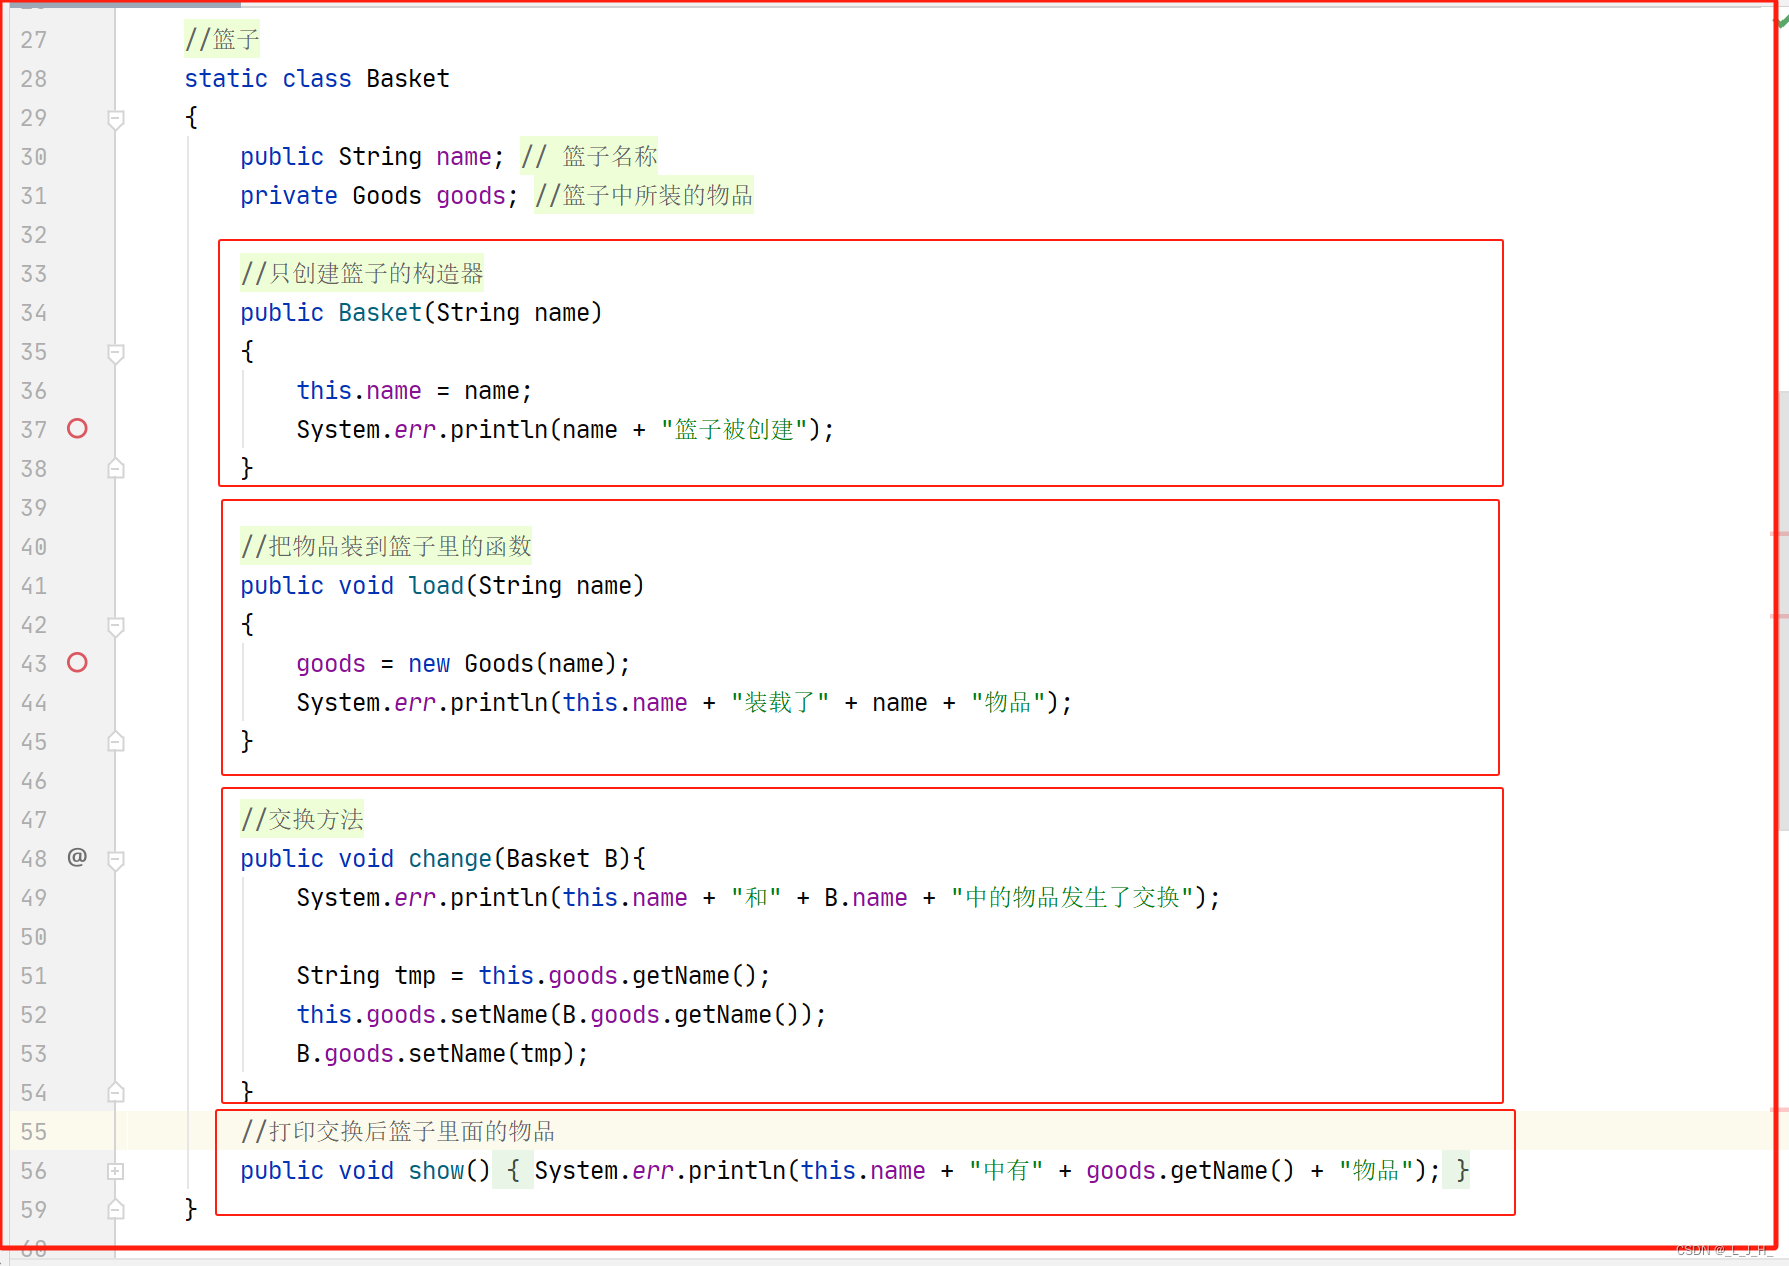Click the comment '//打印交换后篮子里面的物品'
The width and height of the screenshot is (1789, 1266).
tap(398, 1132)
